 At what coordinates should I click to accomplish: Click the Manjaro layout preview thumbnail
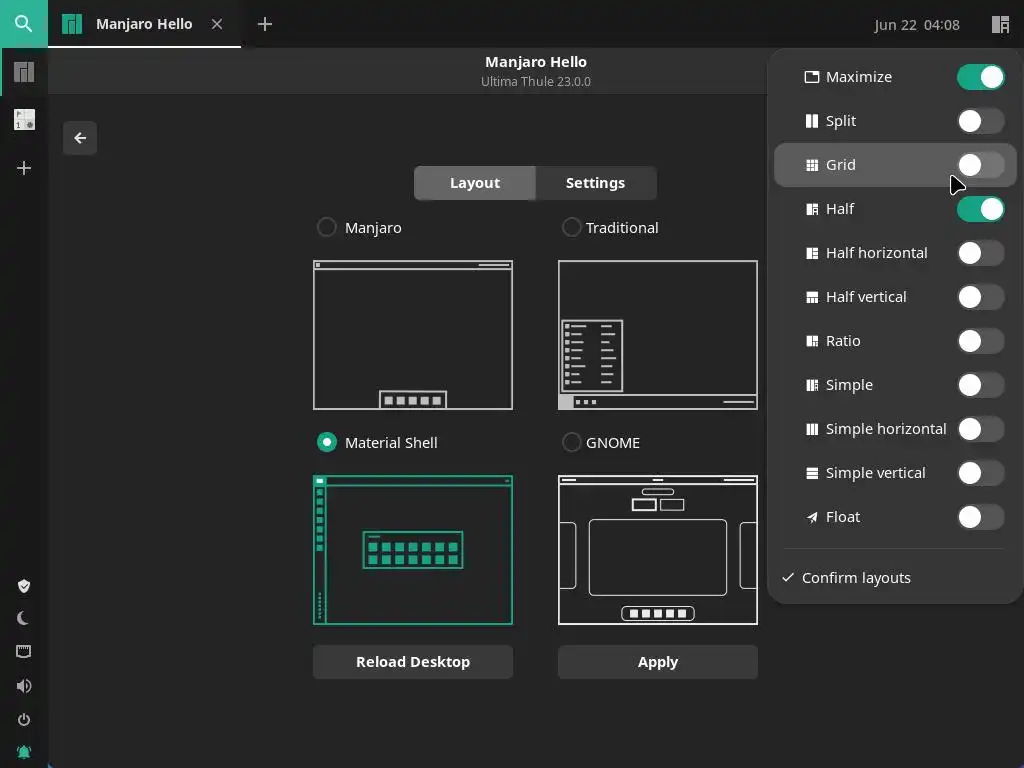click(413, 335)
